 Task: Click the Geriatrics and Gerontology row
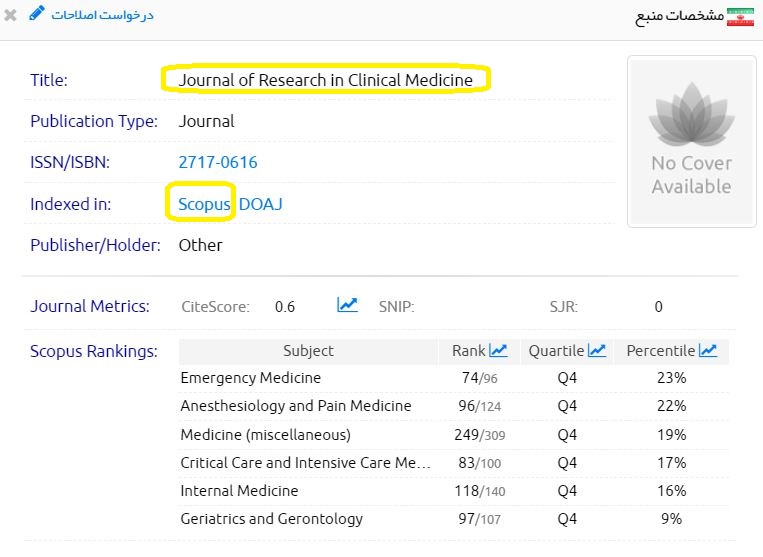[x=271, y=519]
